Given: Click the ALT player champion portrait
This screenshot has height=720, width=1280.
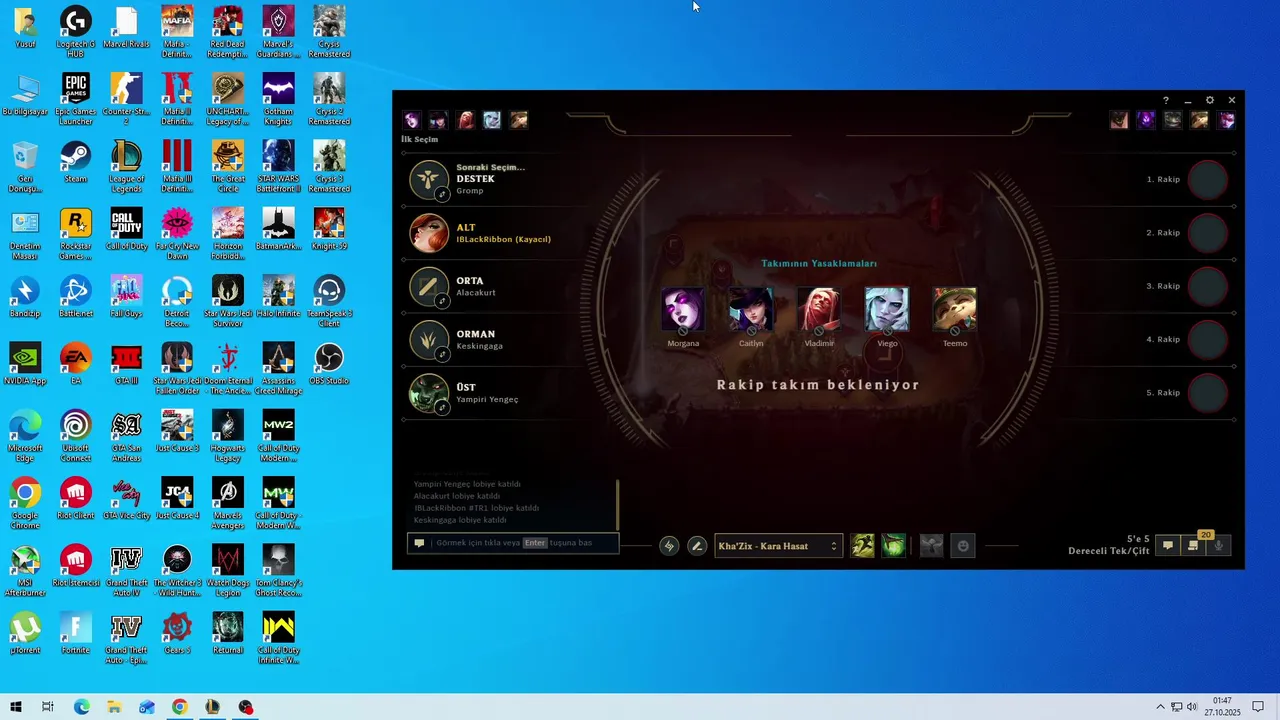Looking at the screenshot, I should click(429, 233).
